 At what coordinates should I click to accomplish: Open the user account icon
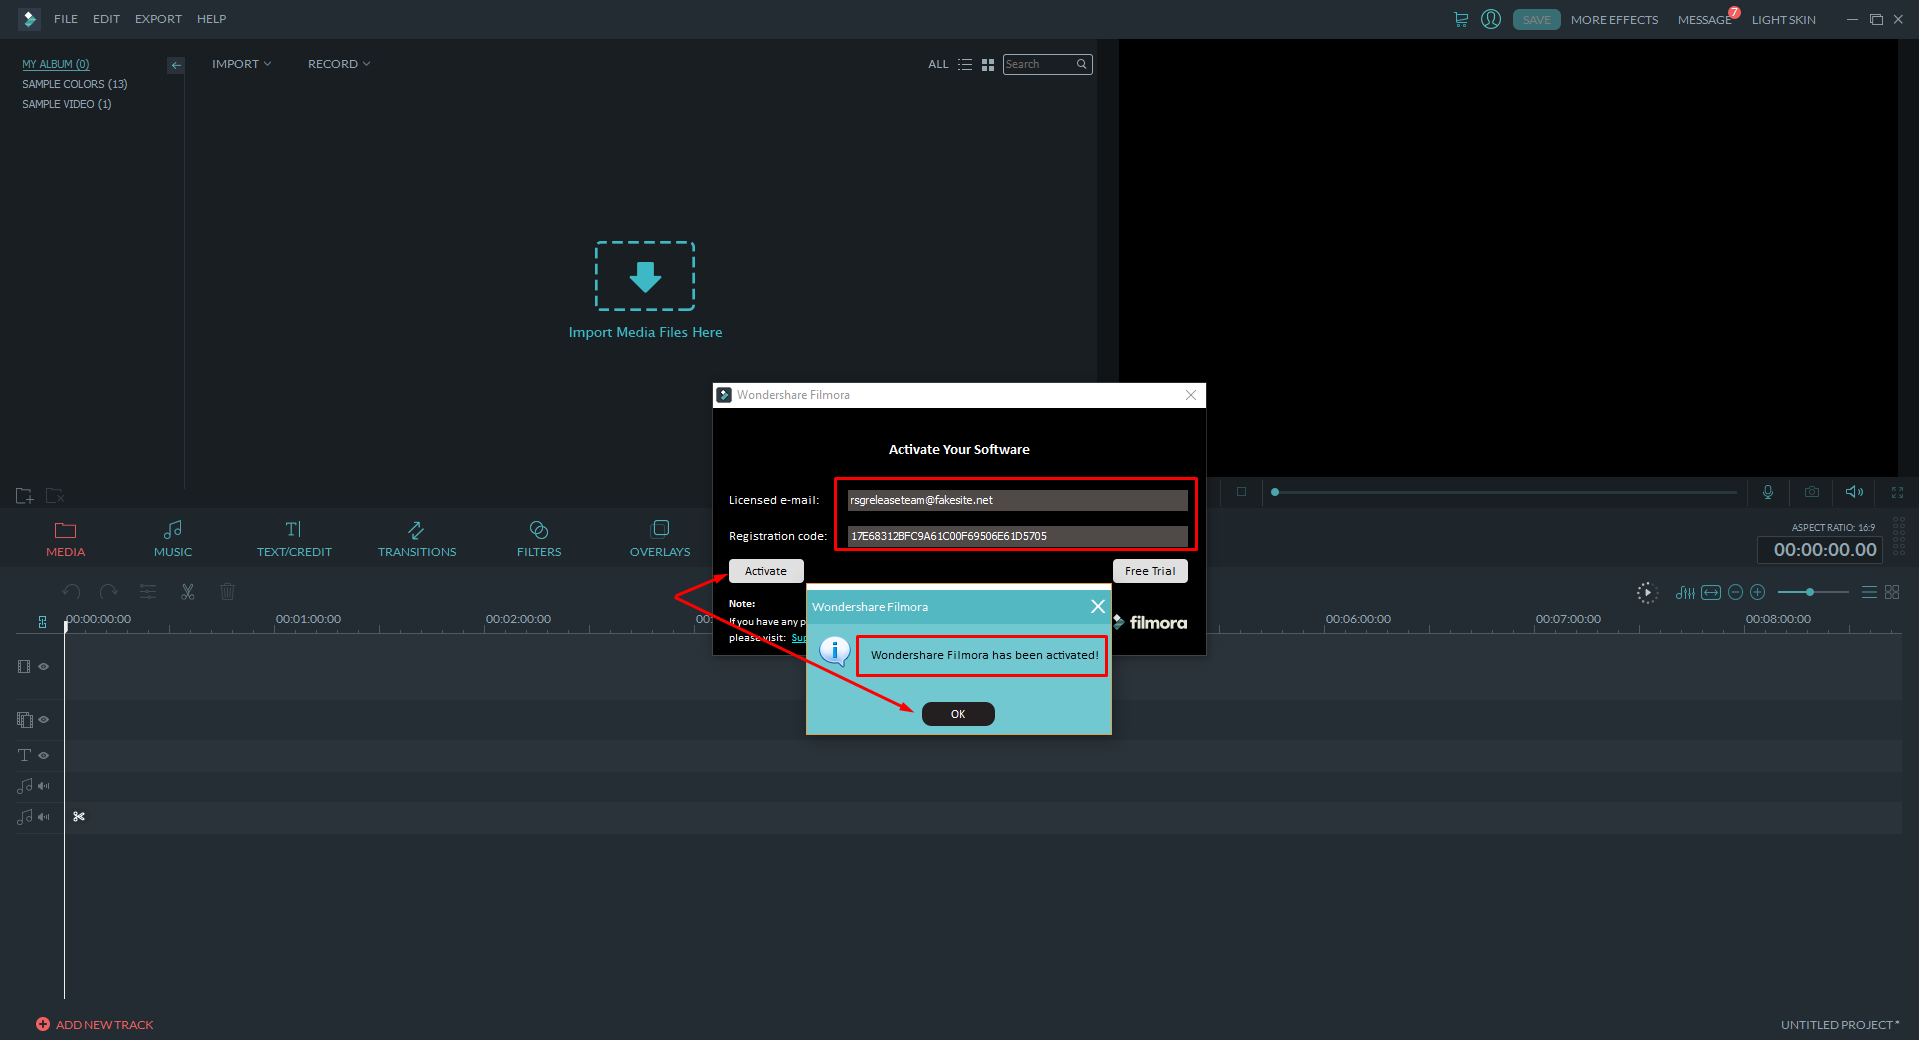[1491, 19]
